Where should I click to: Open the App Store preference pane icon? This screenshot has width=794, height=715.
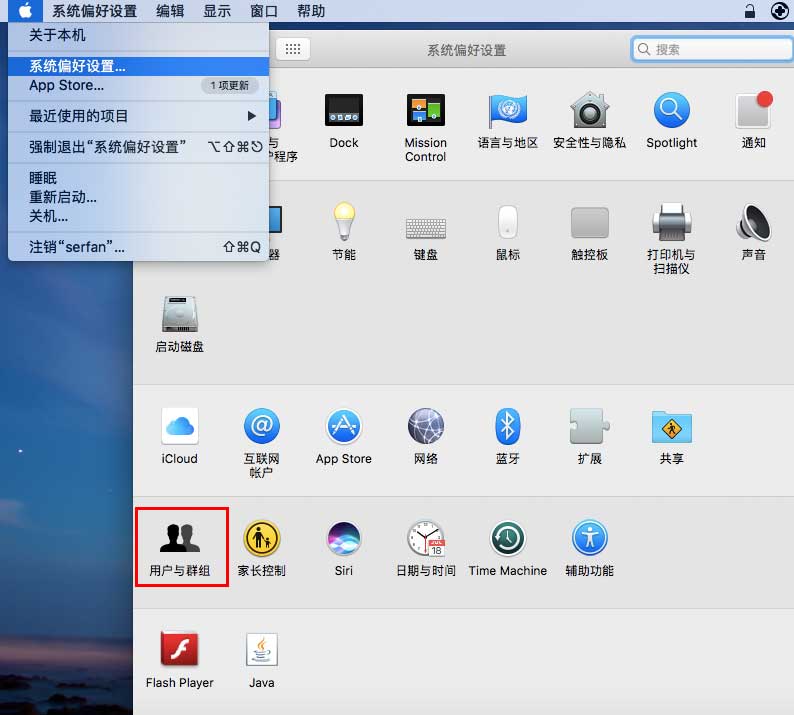point(344,426)
